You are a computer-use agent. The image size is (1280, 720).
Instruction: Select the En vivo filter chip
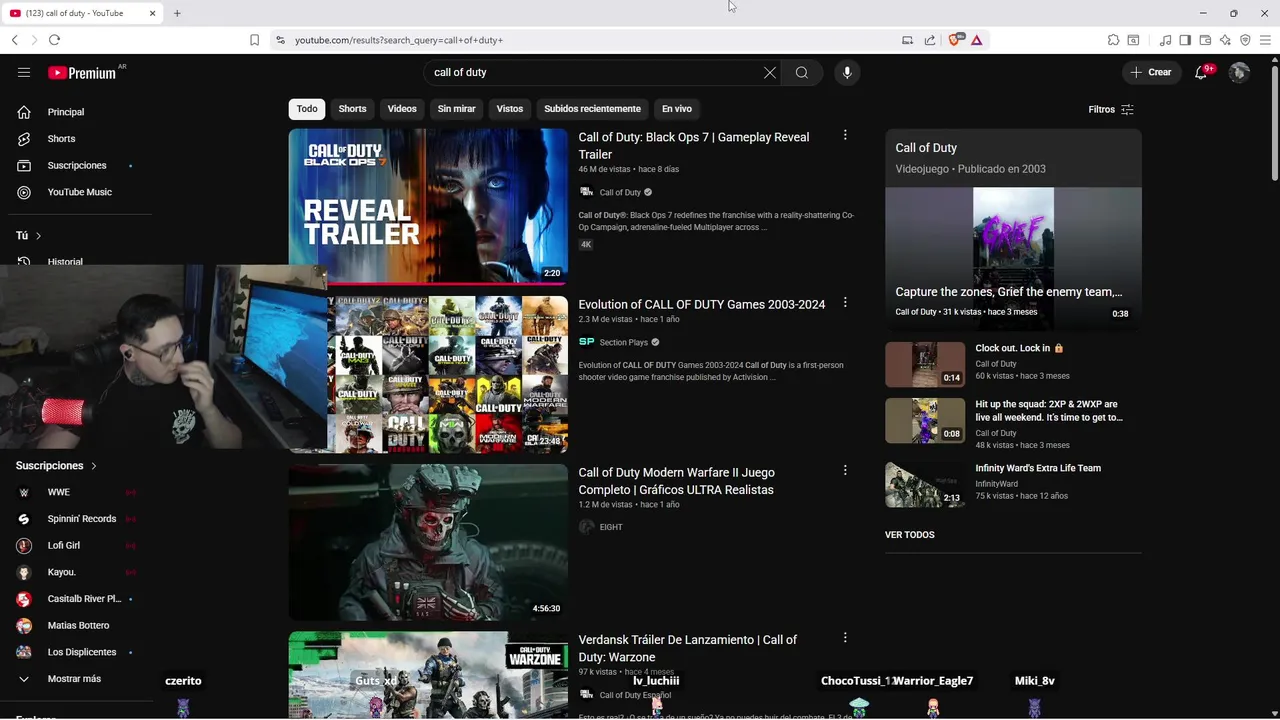tap(677, 109)
